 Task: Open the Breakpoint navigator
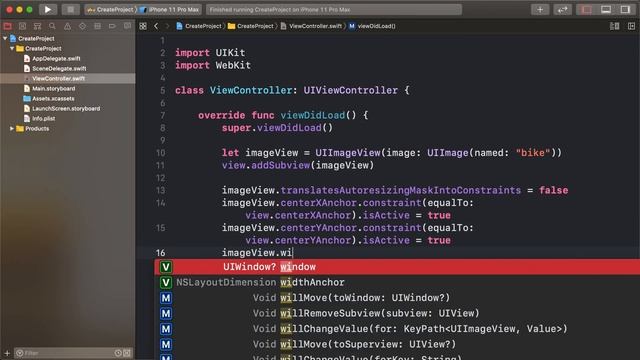tap(112, 26)
